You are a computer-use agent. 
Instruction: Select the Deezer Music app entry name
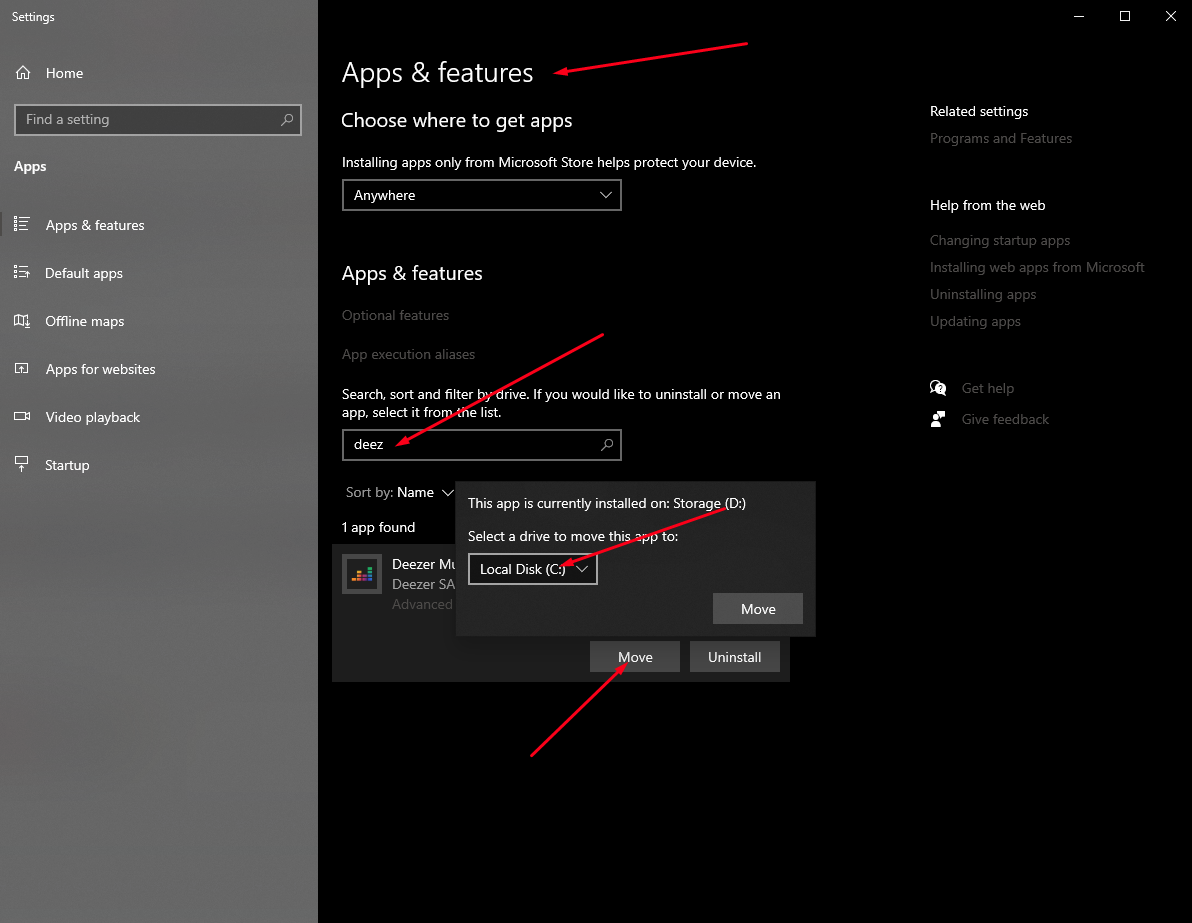[x=423, y=563]
